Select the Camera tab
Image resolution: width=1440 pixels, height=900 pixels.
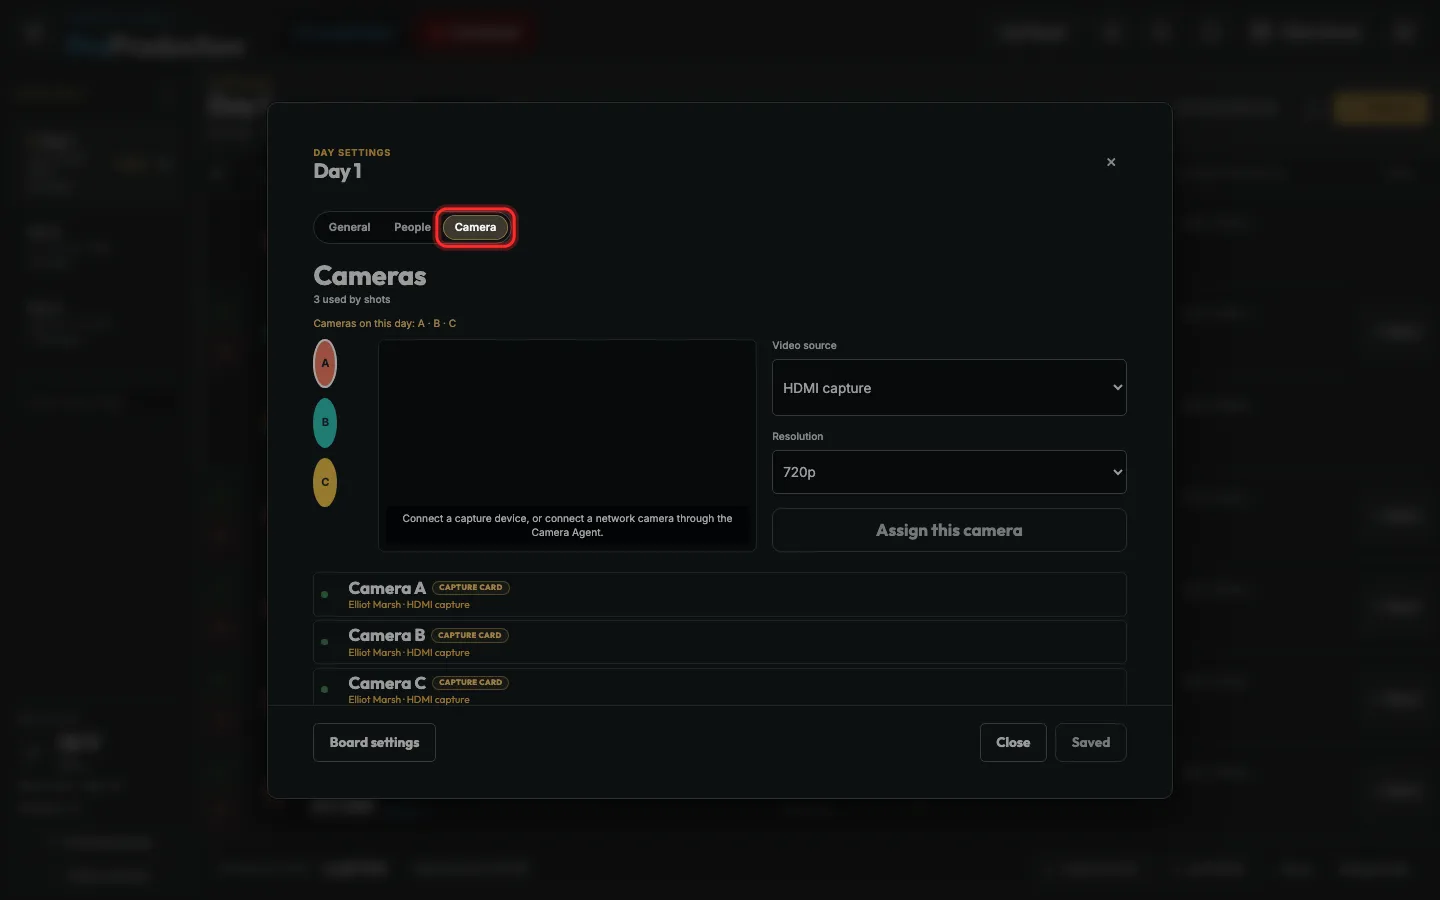tap(475, 227)
